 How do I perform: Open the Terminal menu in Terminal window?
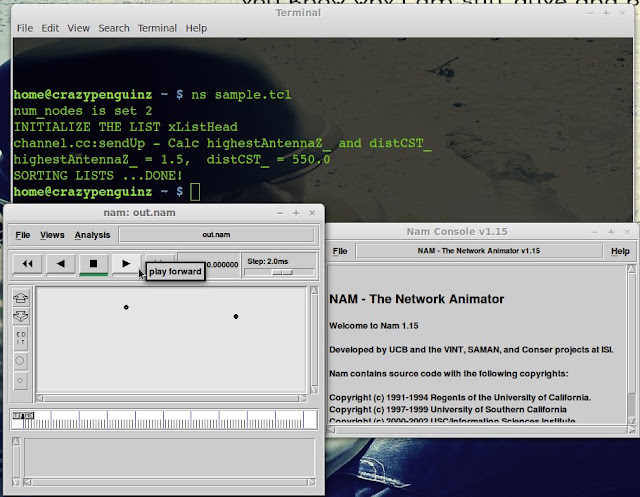point(157,28)
